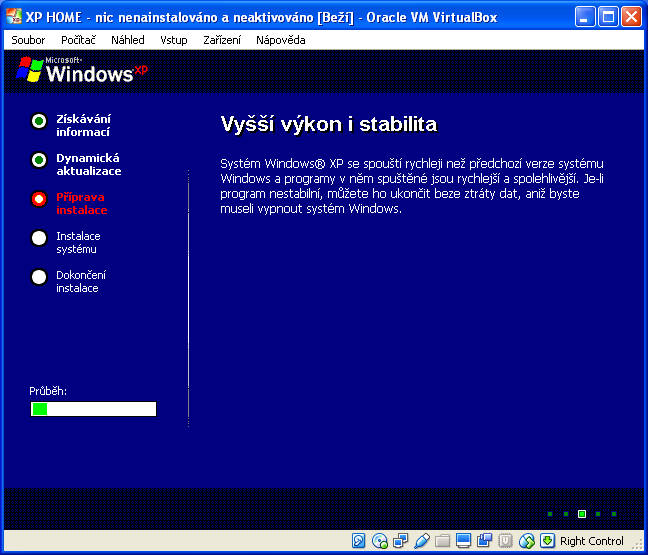648x555 pixels.
Task: Click the VirtualBox XP icon in title bar
Action: pos(14,17)
